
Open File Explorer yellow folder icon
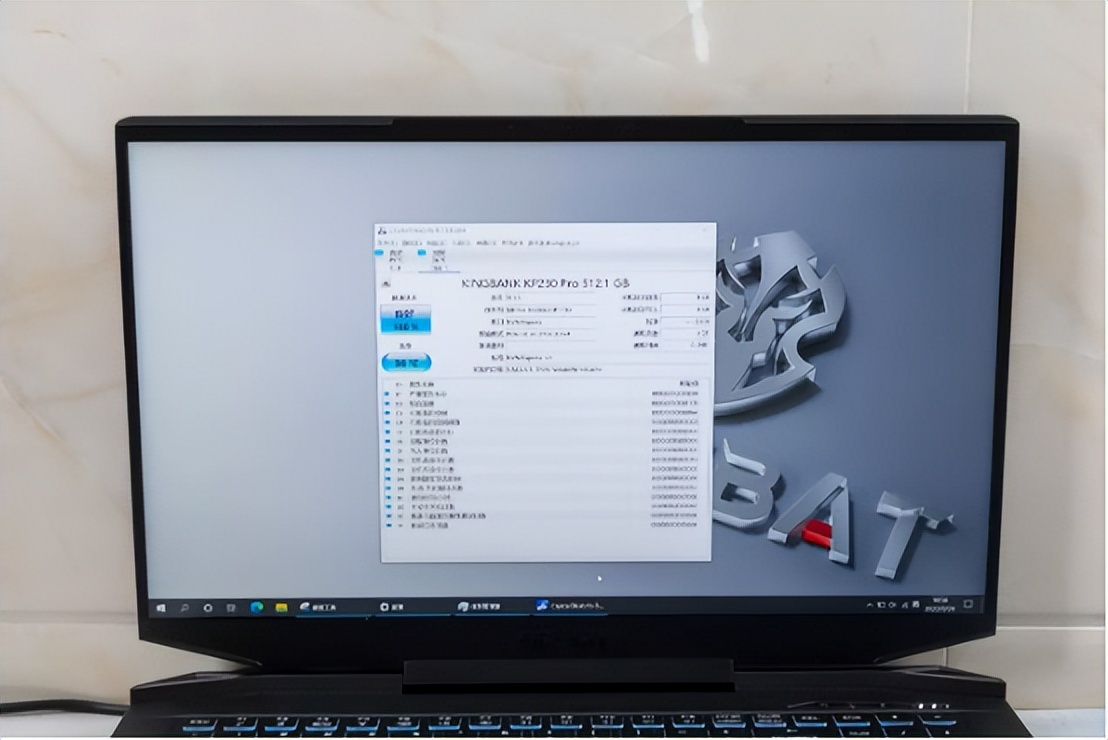(281, 607)
